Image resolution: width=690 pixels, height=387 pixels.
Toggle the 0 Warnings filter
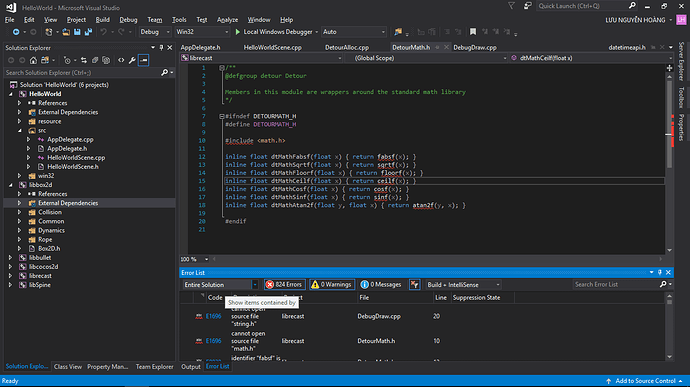tap(332, 285)
